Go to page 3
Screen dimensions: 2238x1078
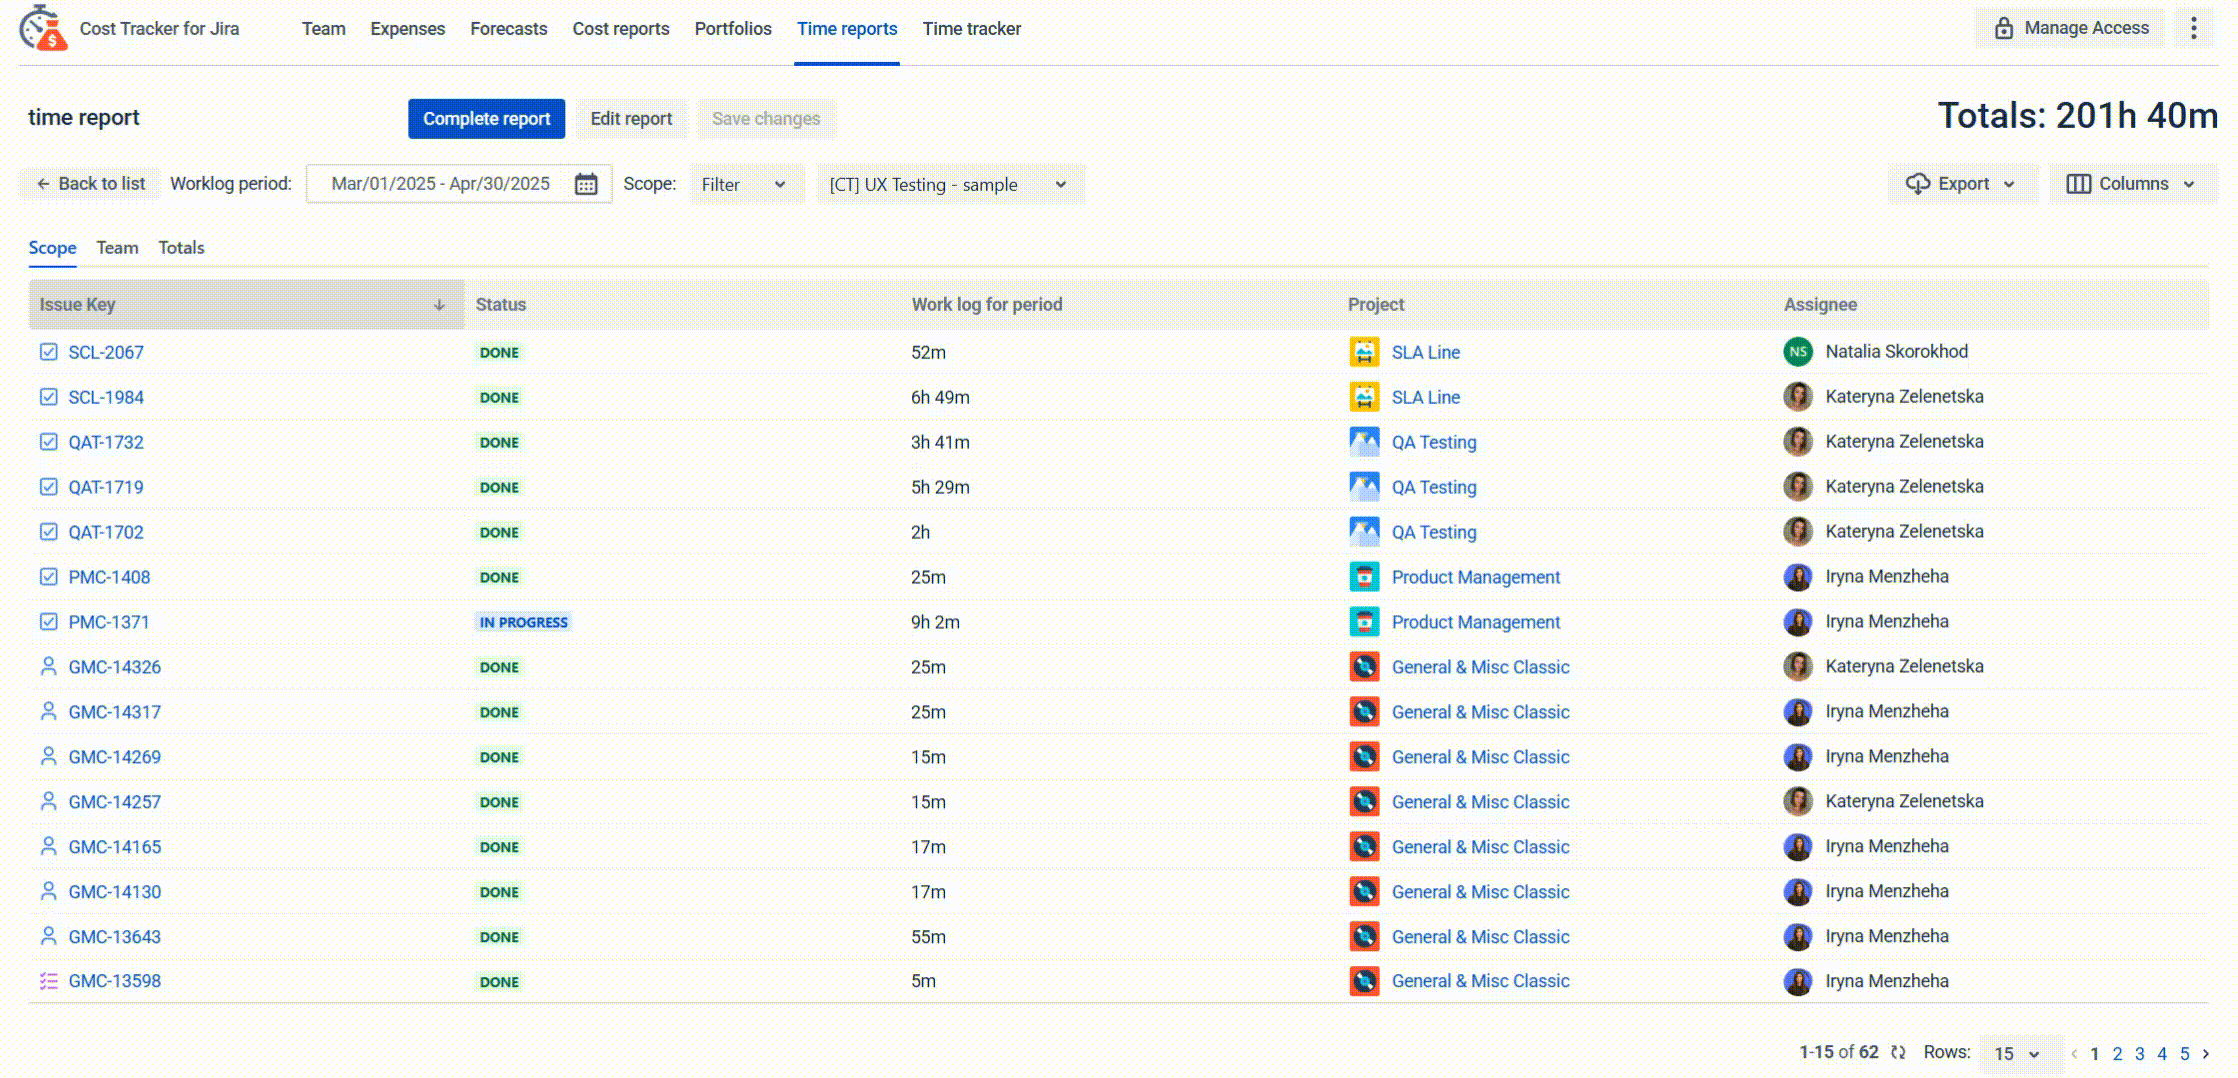pyautogui.click(x=2139, y=1053)
